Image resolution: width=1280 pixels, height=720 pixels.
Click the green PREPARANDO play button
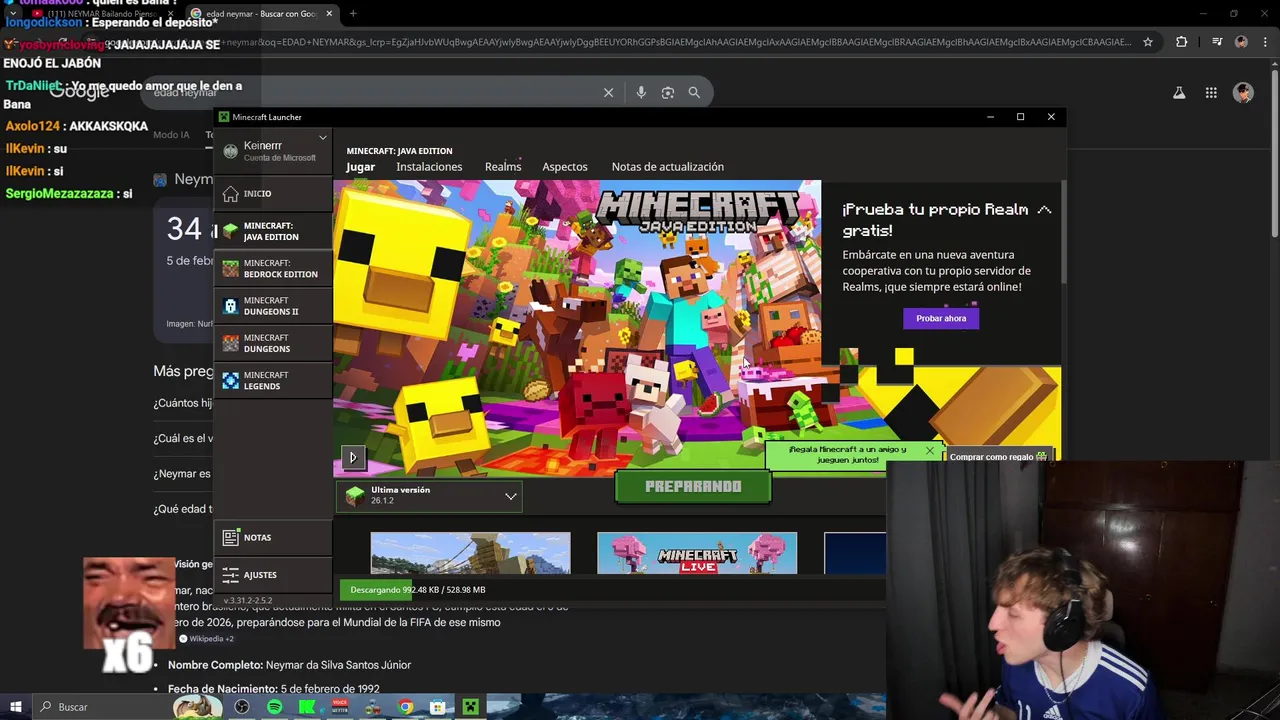point(693,487)
